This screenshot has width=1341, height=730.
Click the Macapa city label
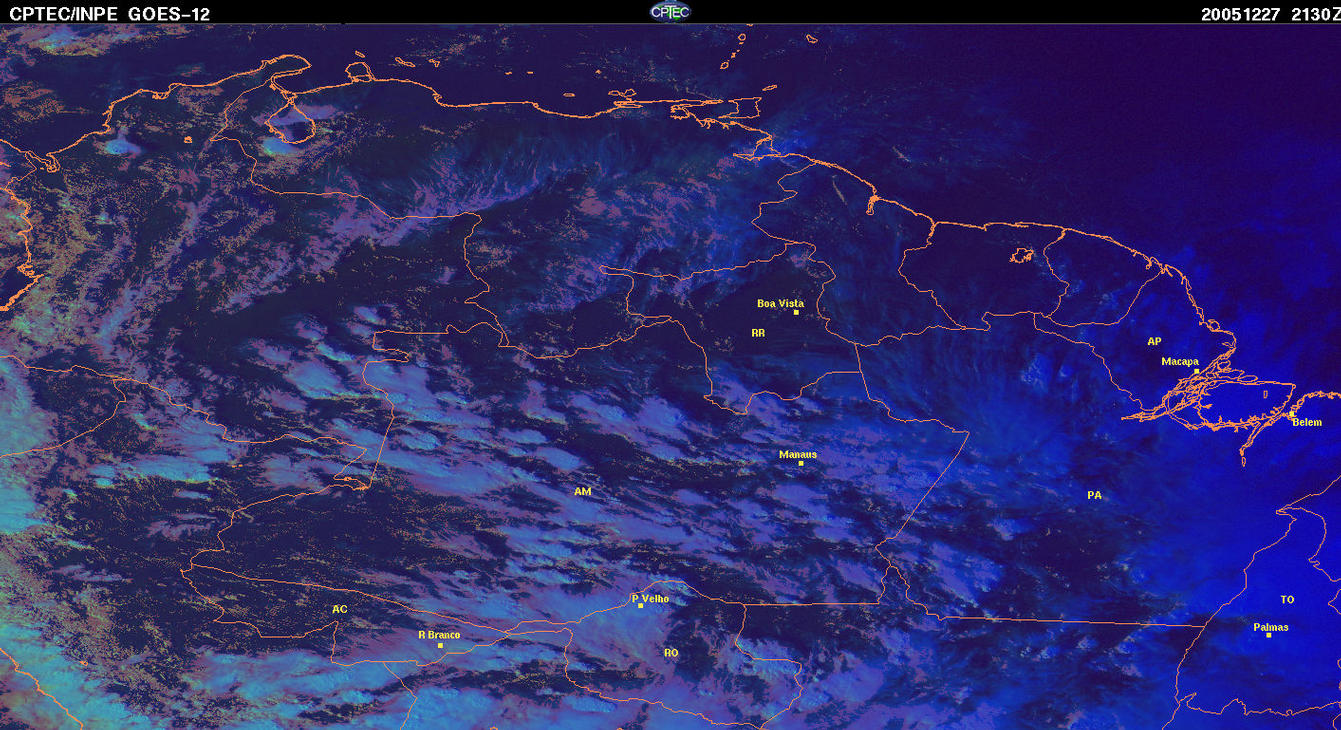point(1180,361)
